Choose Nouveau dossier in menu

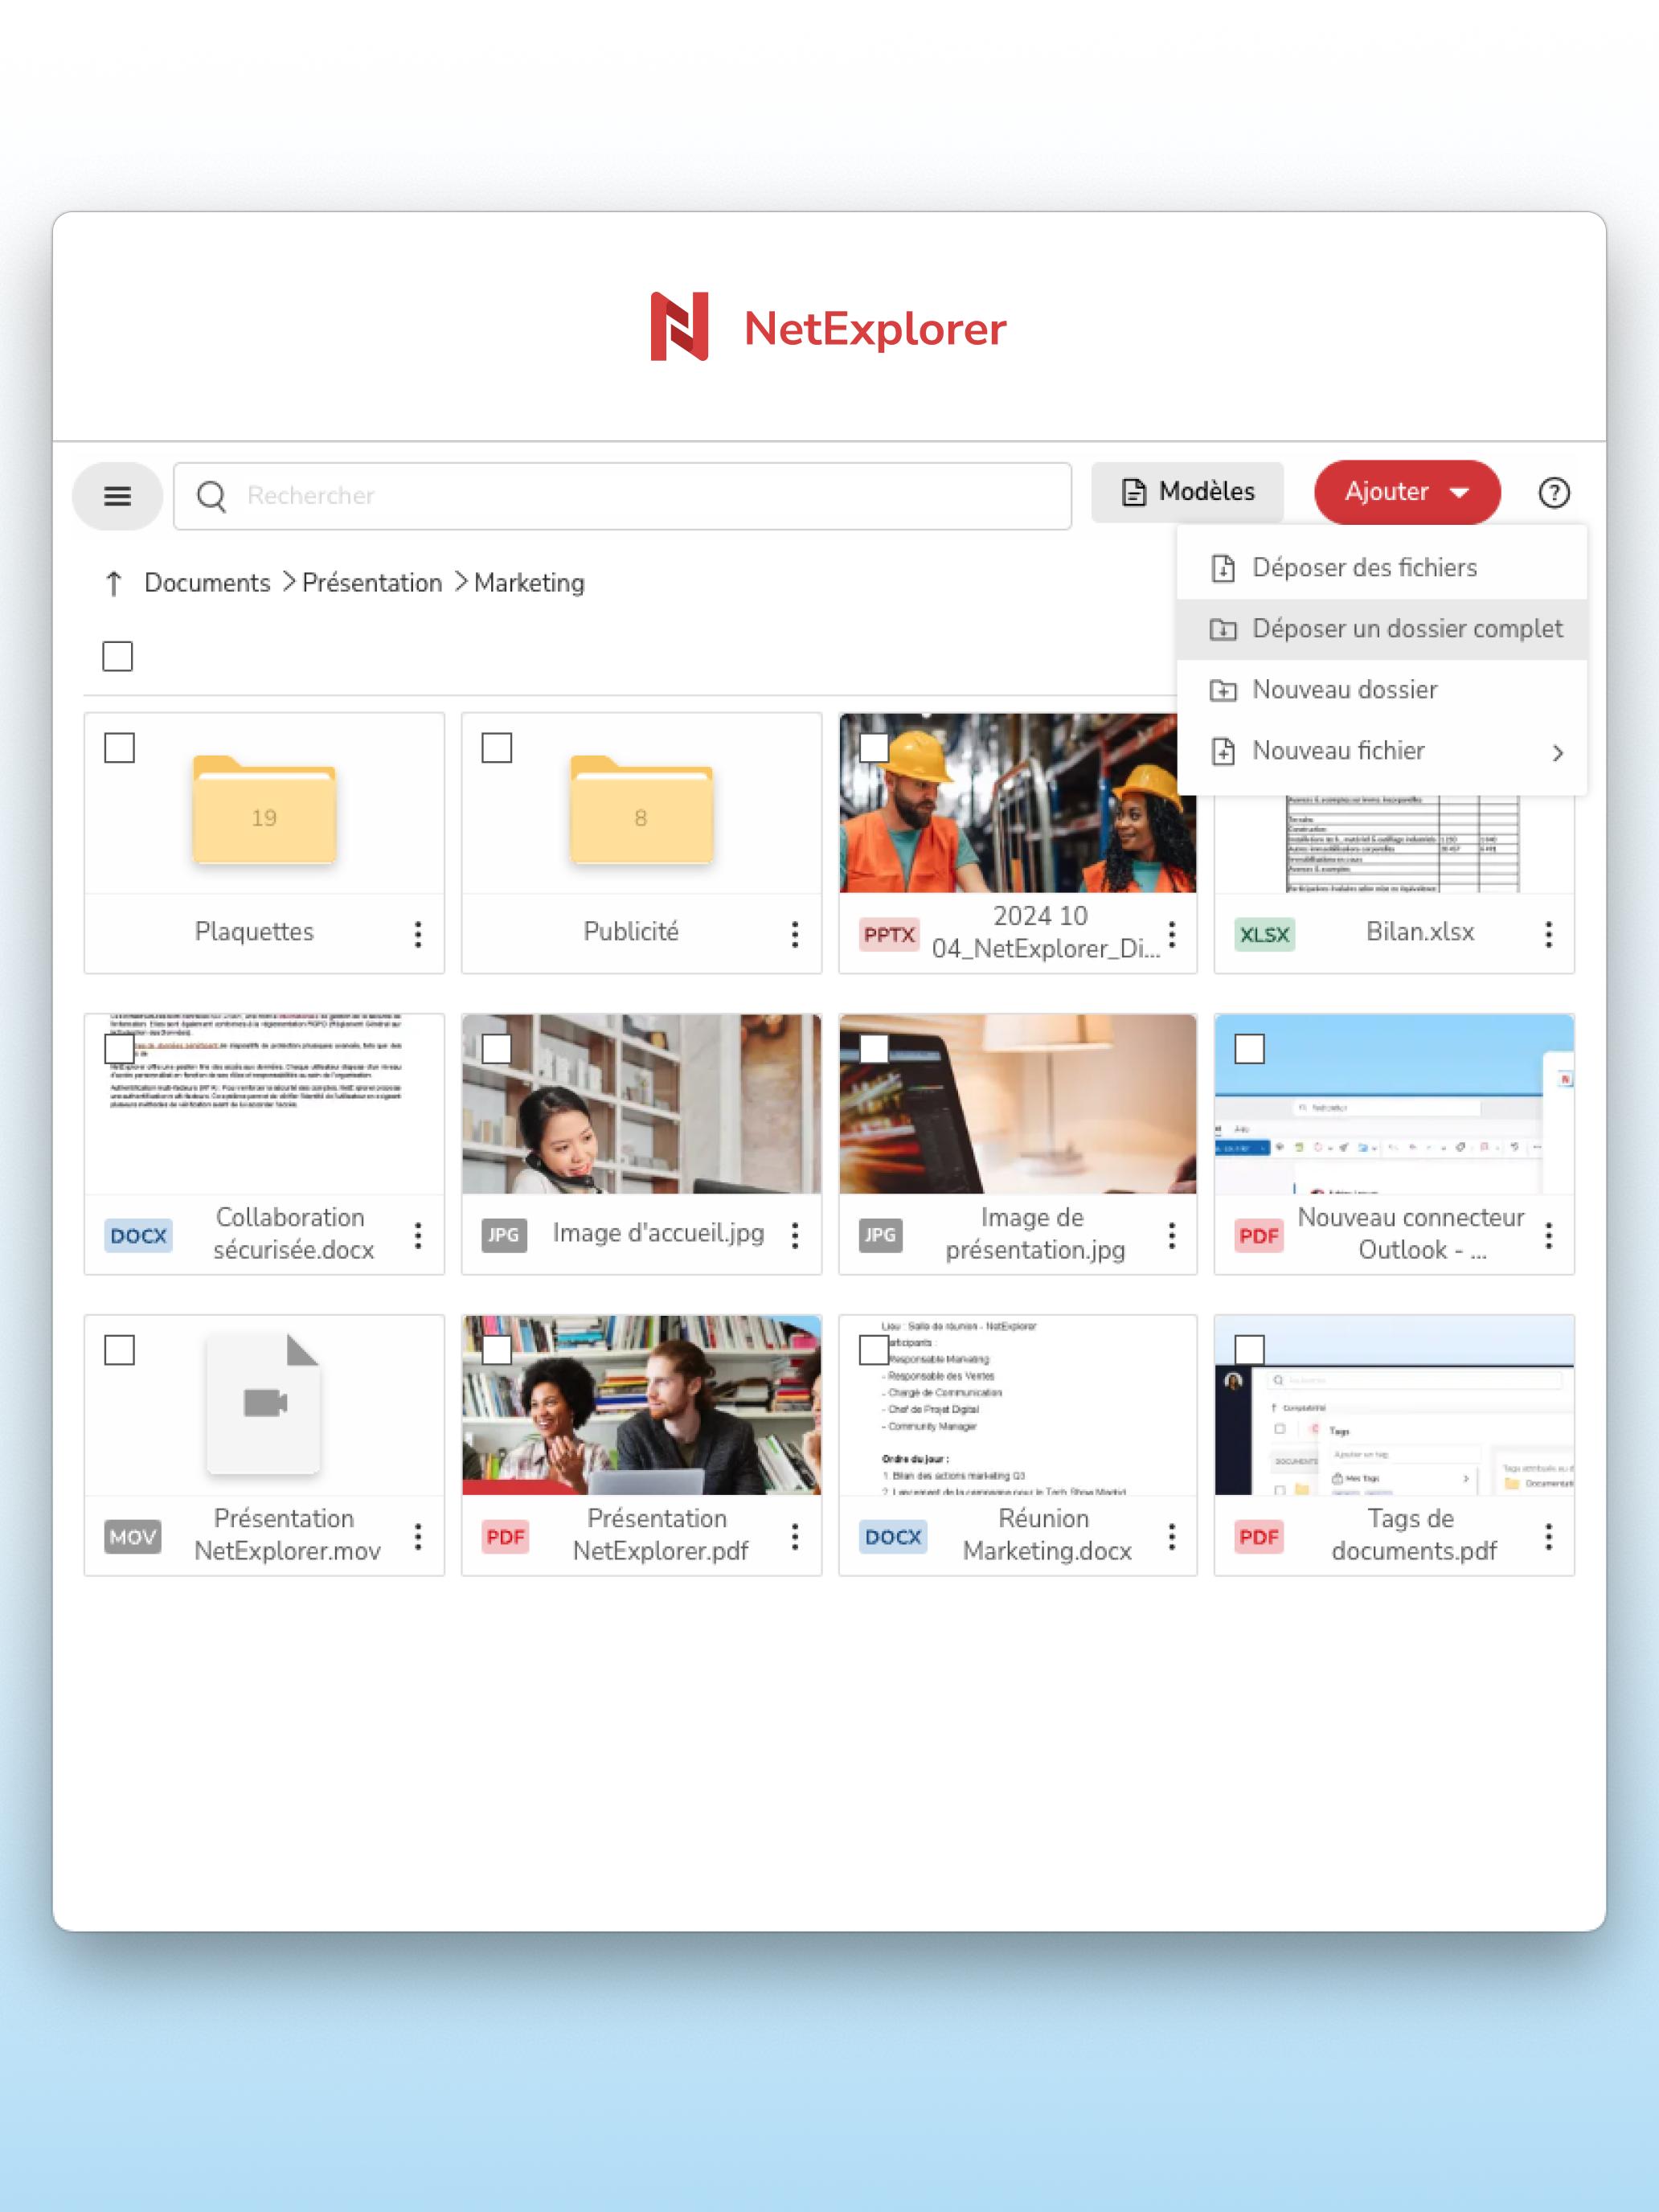click(1382, 690)
